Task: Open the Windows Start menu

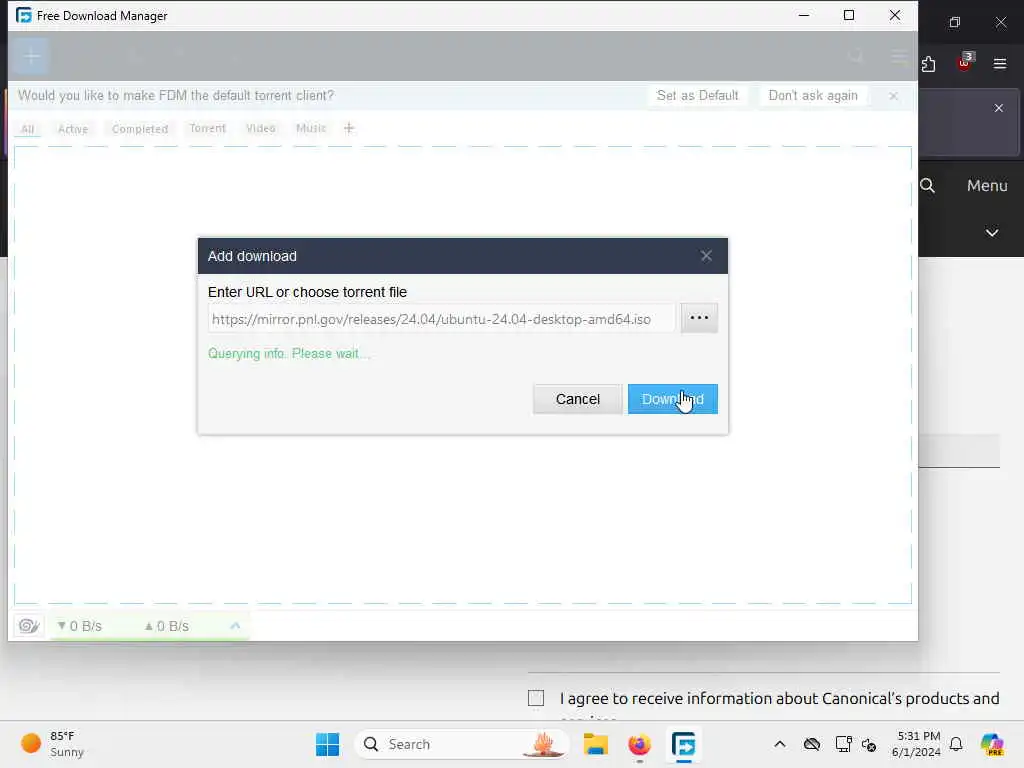Action: 327,744
